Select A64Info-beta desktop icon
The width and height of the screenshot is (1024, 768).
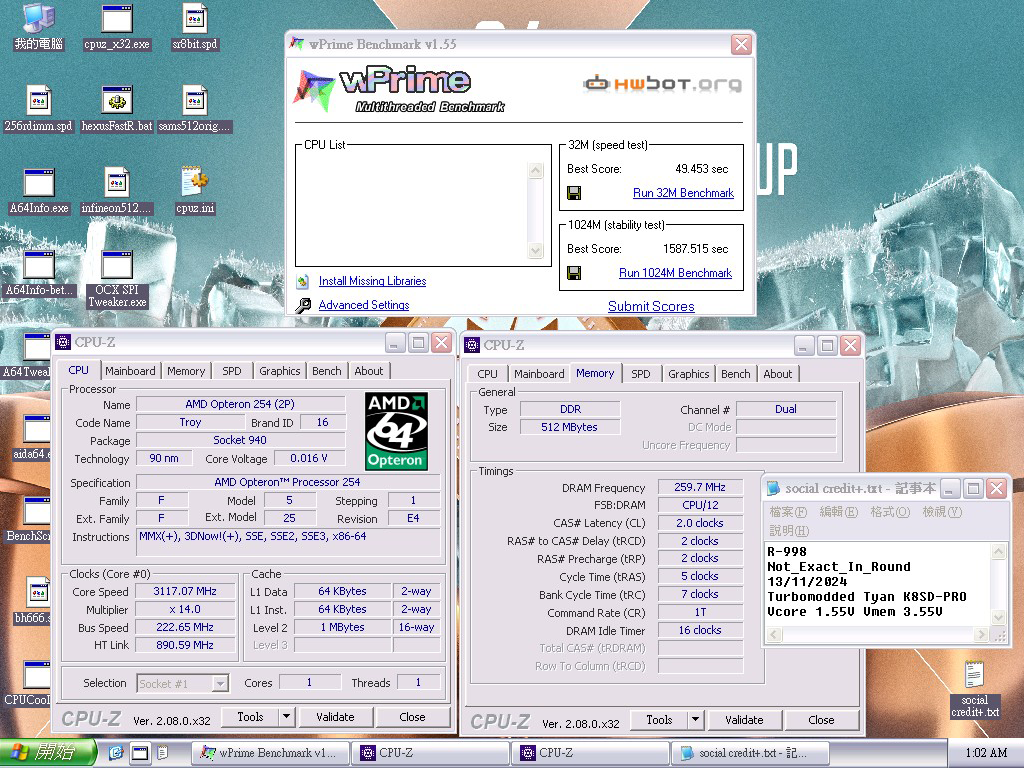tap(39, 273)
